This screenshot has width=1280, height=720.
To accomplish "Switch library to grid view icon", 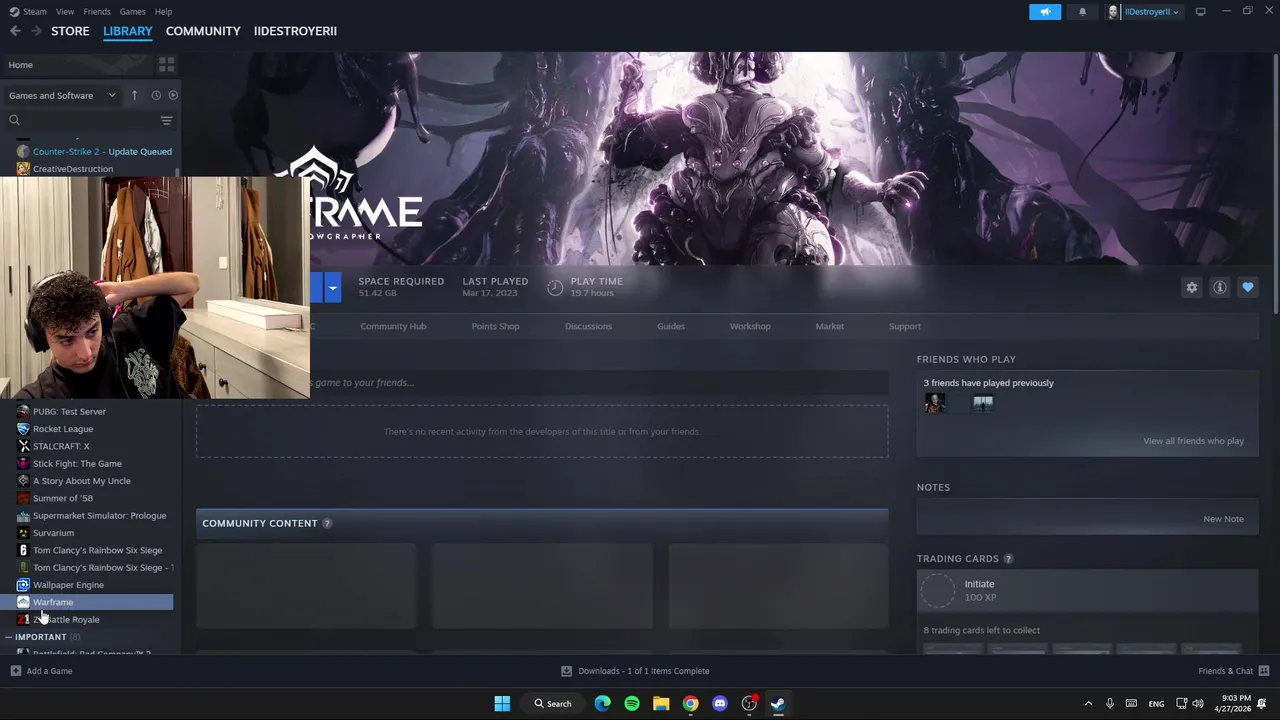I will click(166, 65).
